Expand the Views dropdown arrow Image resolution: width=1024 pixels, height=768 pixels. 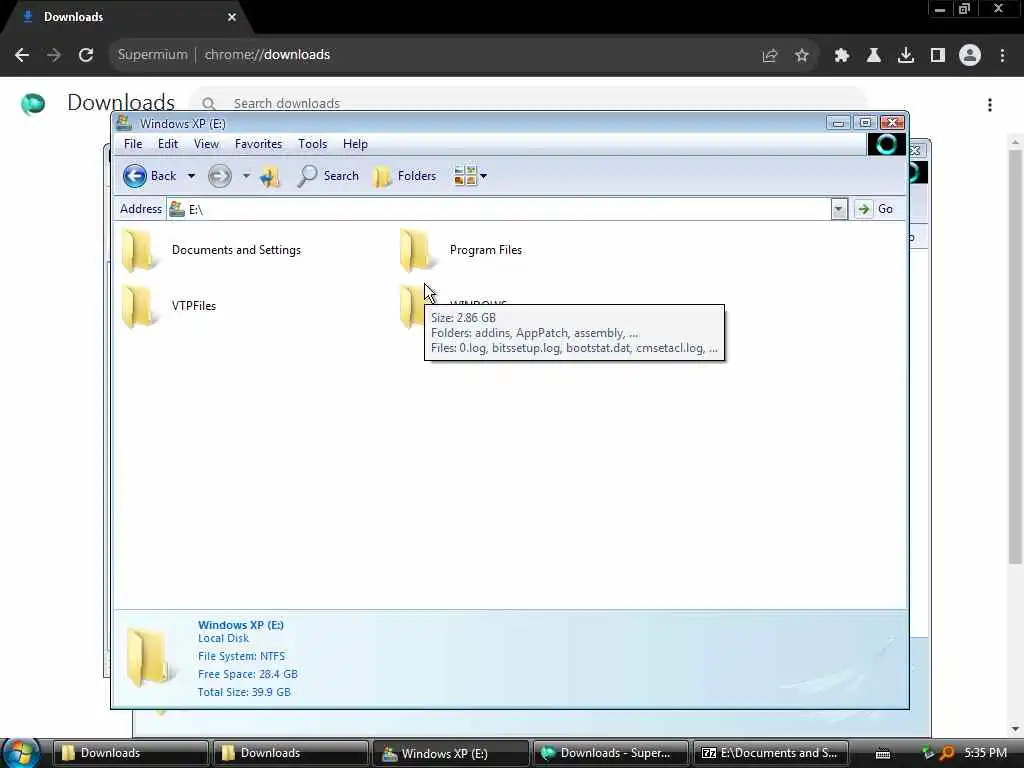[484, 176]
